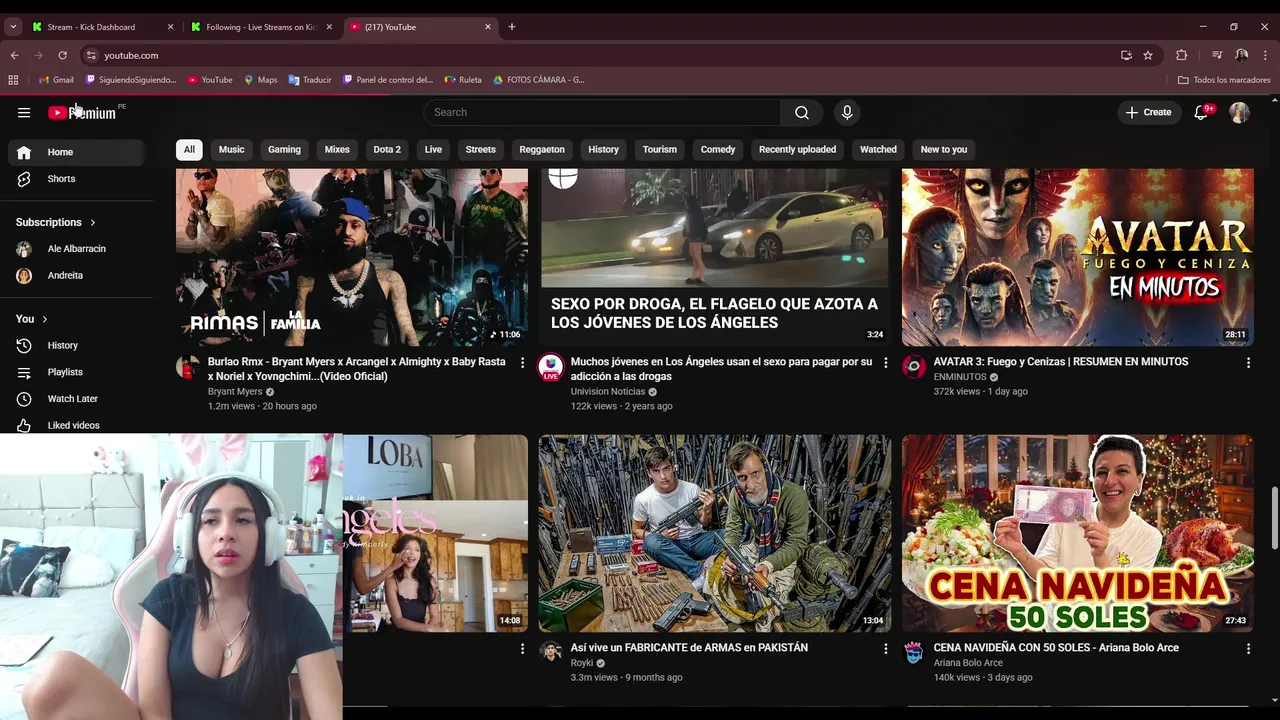Bookmark this page with star icon
This screenshot has height=720, width=1280.
coord(1148,56)
